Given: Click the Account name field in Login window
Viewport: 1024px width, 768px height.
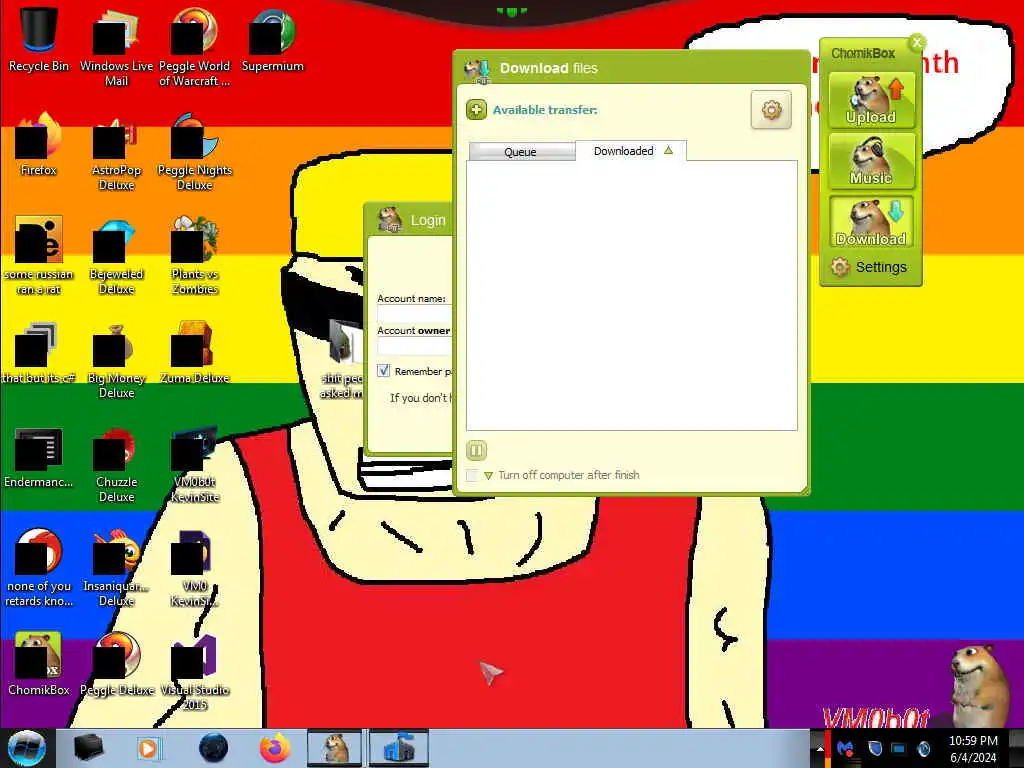Looking at the screenshot, I should click(415, 315).
